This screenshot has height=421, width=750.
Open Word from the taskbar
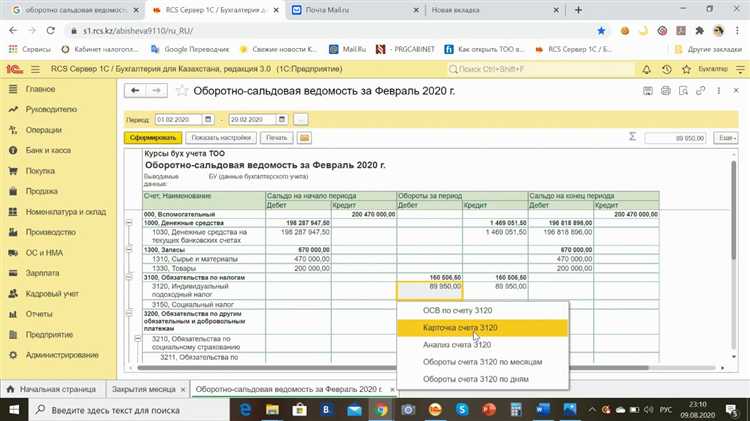542,410
